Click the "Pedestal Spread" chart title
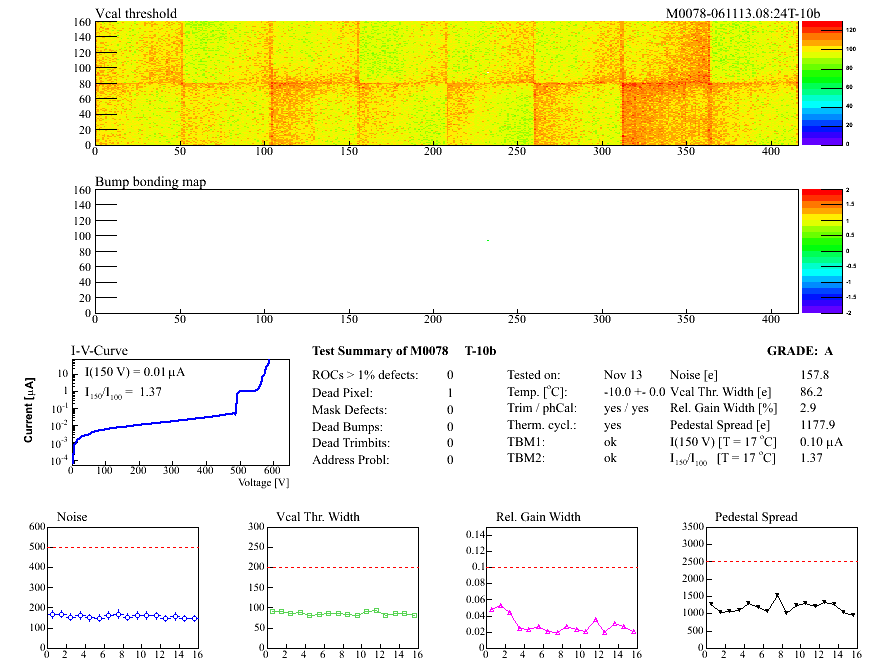Image resolution: width=896 pixels, height=672 pixels. pyautogui.click(x=756, y=517)
